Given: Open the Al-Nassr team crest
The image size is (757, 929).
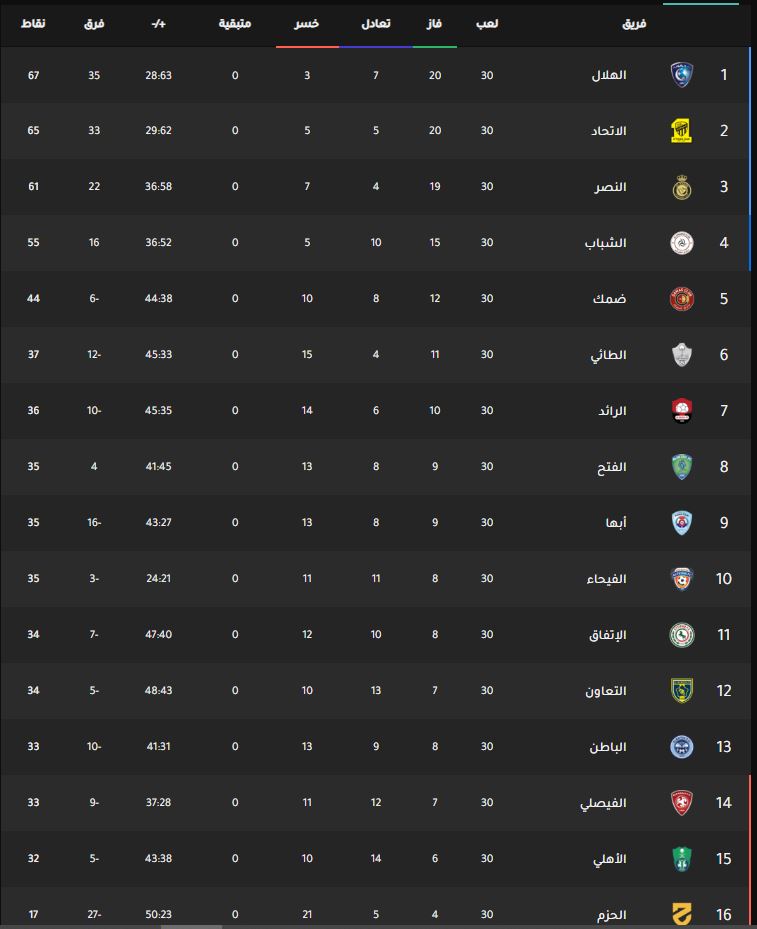Looking at the screenshot, I should click(682, 187).
